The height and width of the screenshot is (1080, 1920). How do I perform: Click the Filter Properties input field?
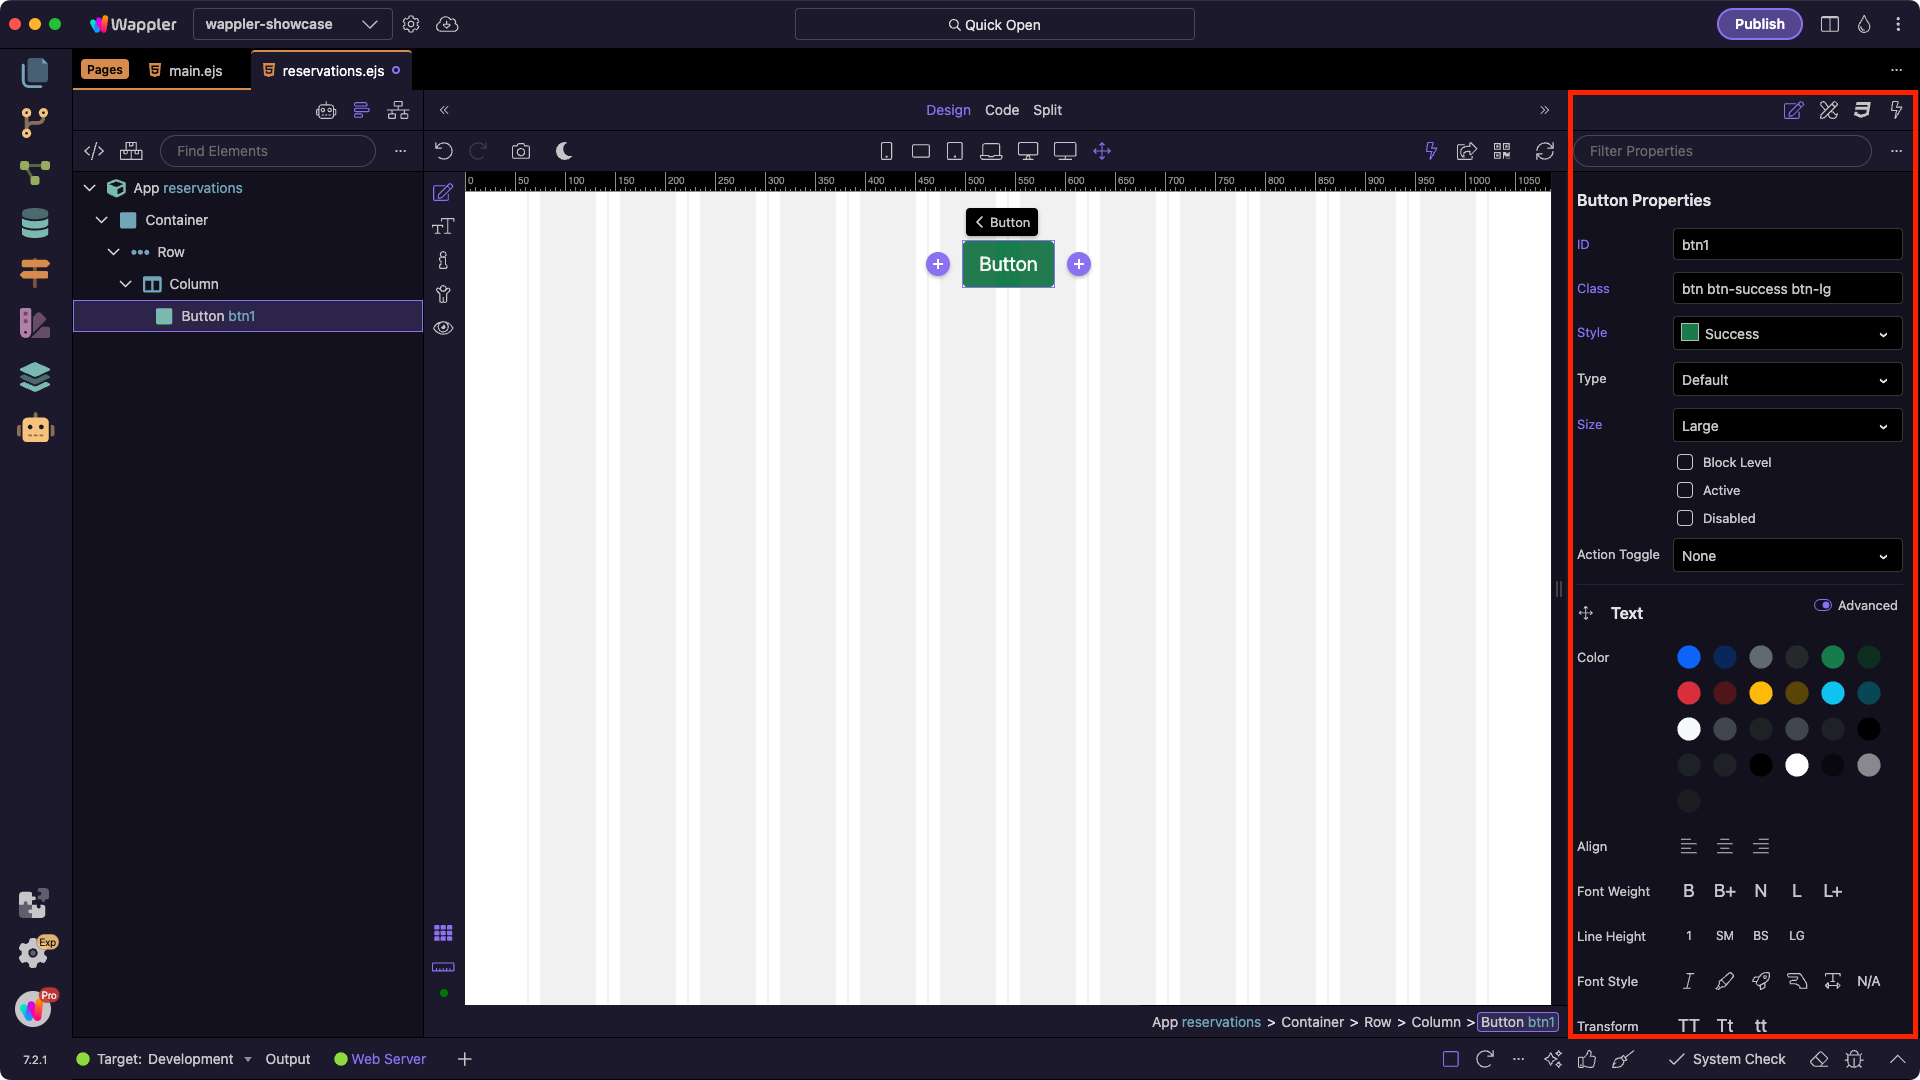[1722, 151]
